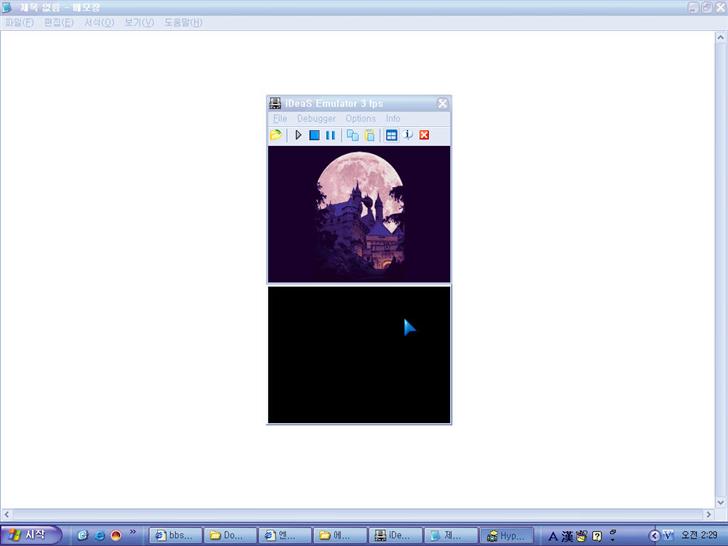
Task: Click the IME 漢 hanja conversion icon
Action: pyautogui.click(x=566, y=537)
